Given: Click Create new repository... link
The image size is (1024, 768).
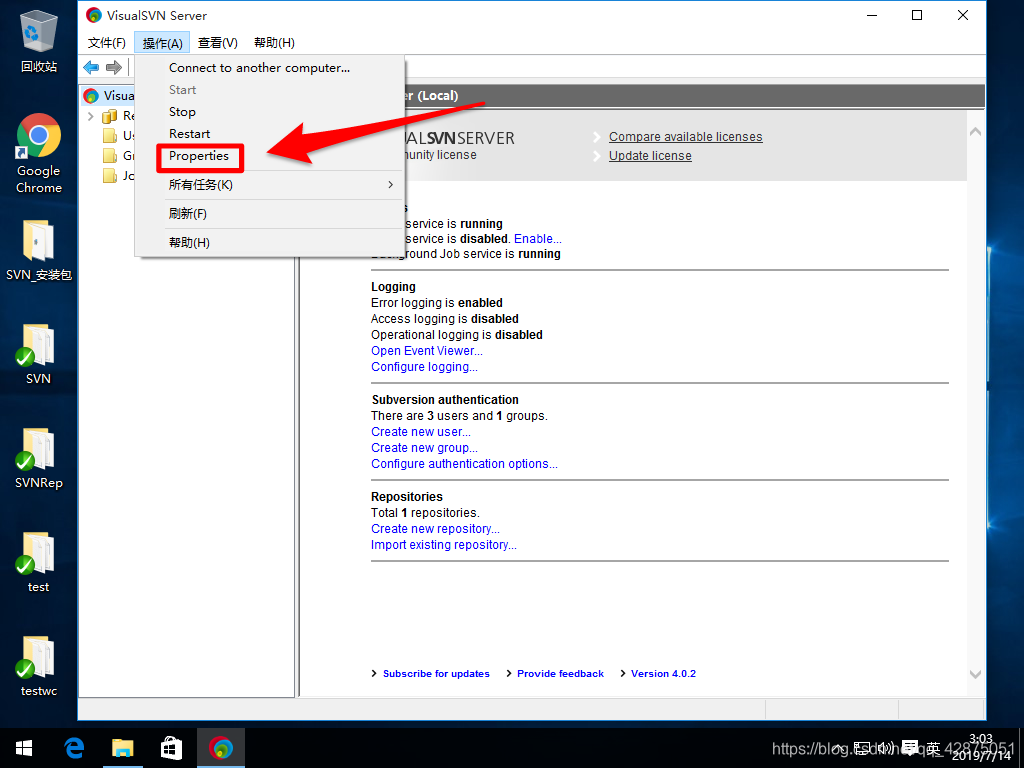Looking at the screenshot, I should pos(435,529).
